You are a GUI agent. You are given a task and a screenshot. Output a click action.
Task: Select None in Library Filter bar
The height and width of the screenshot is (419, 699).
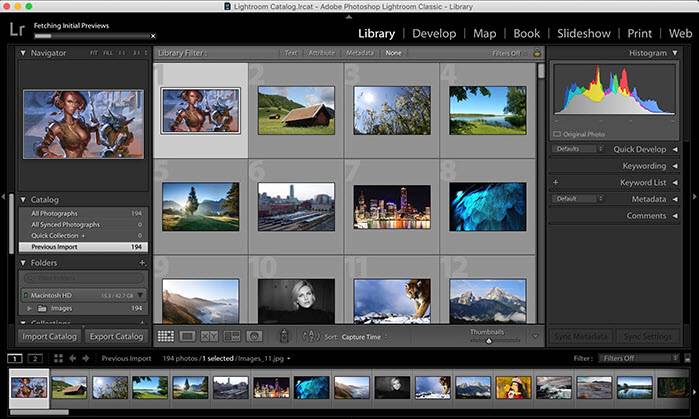tap(394, 52)
